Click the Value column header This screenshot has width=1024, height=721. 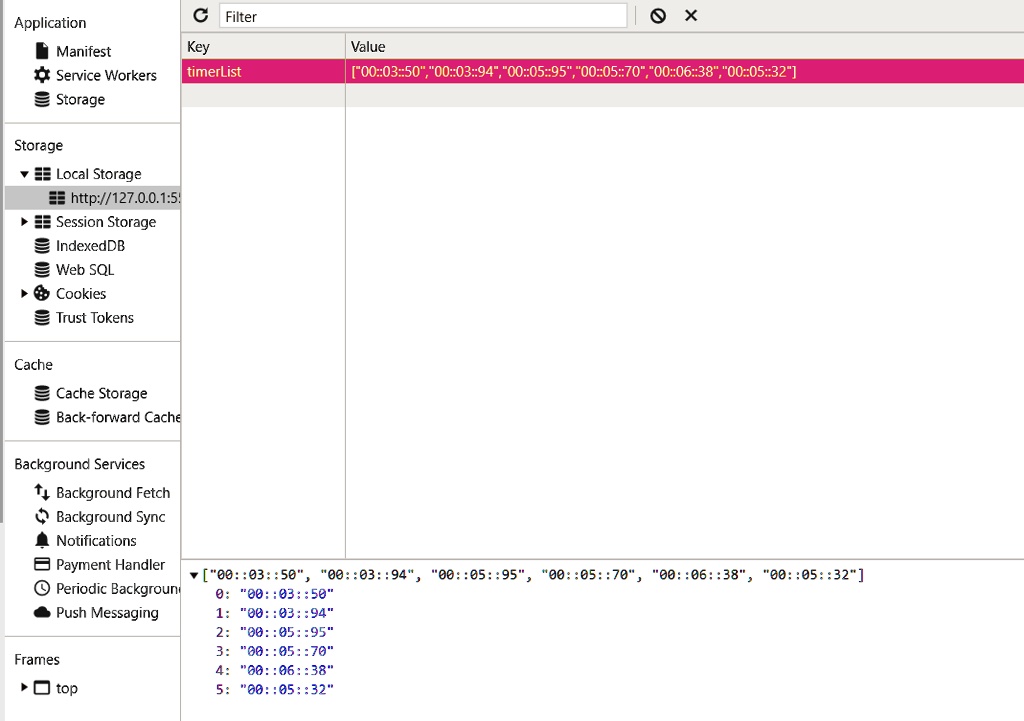[368, 47]
